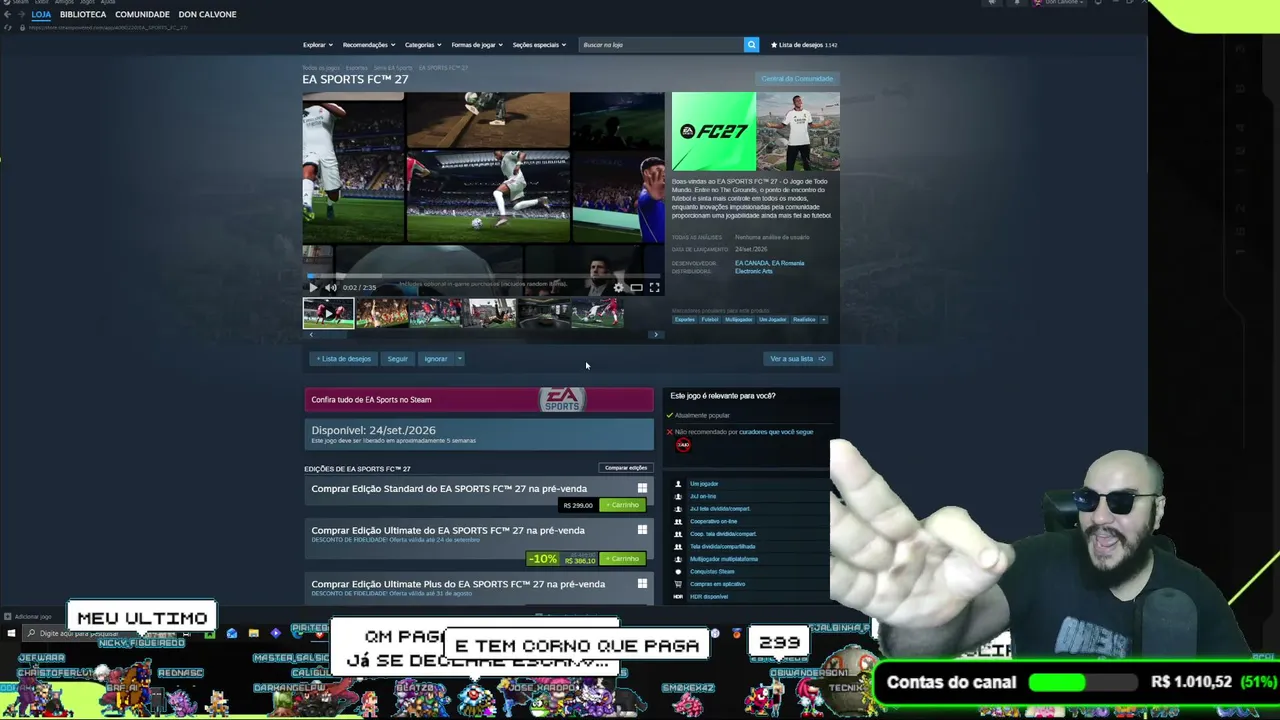This screenshot has width=1280, height=720.
Task: Open the trailer settings gear
Action: click(618, 288)
